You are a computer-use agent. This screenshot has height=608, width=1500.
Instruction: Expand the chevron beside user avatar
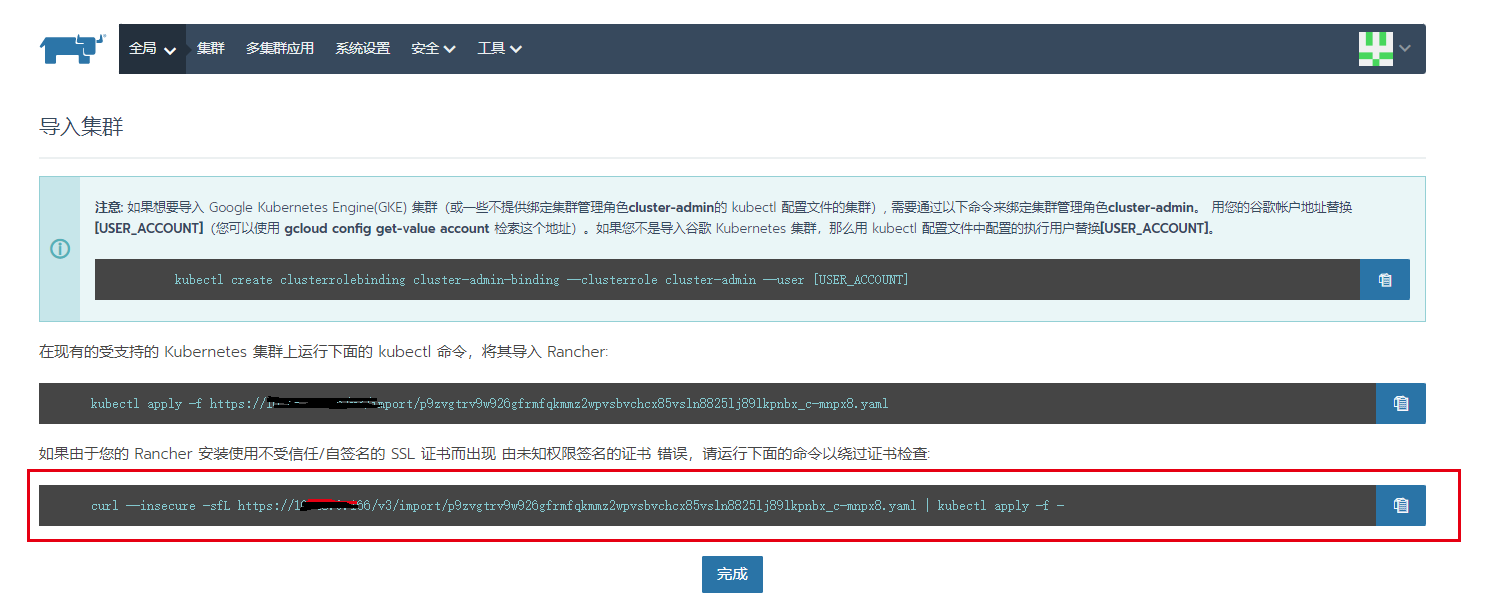(1405, 48)
